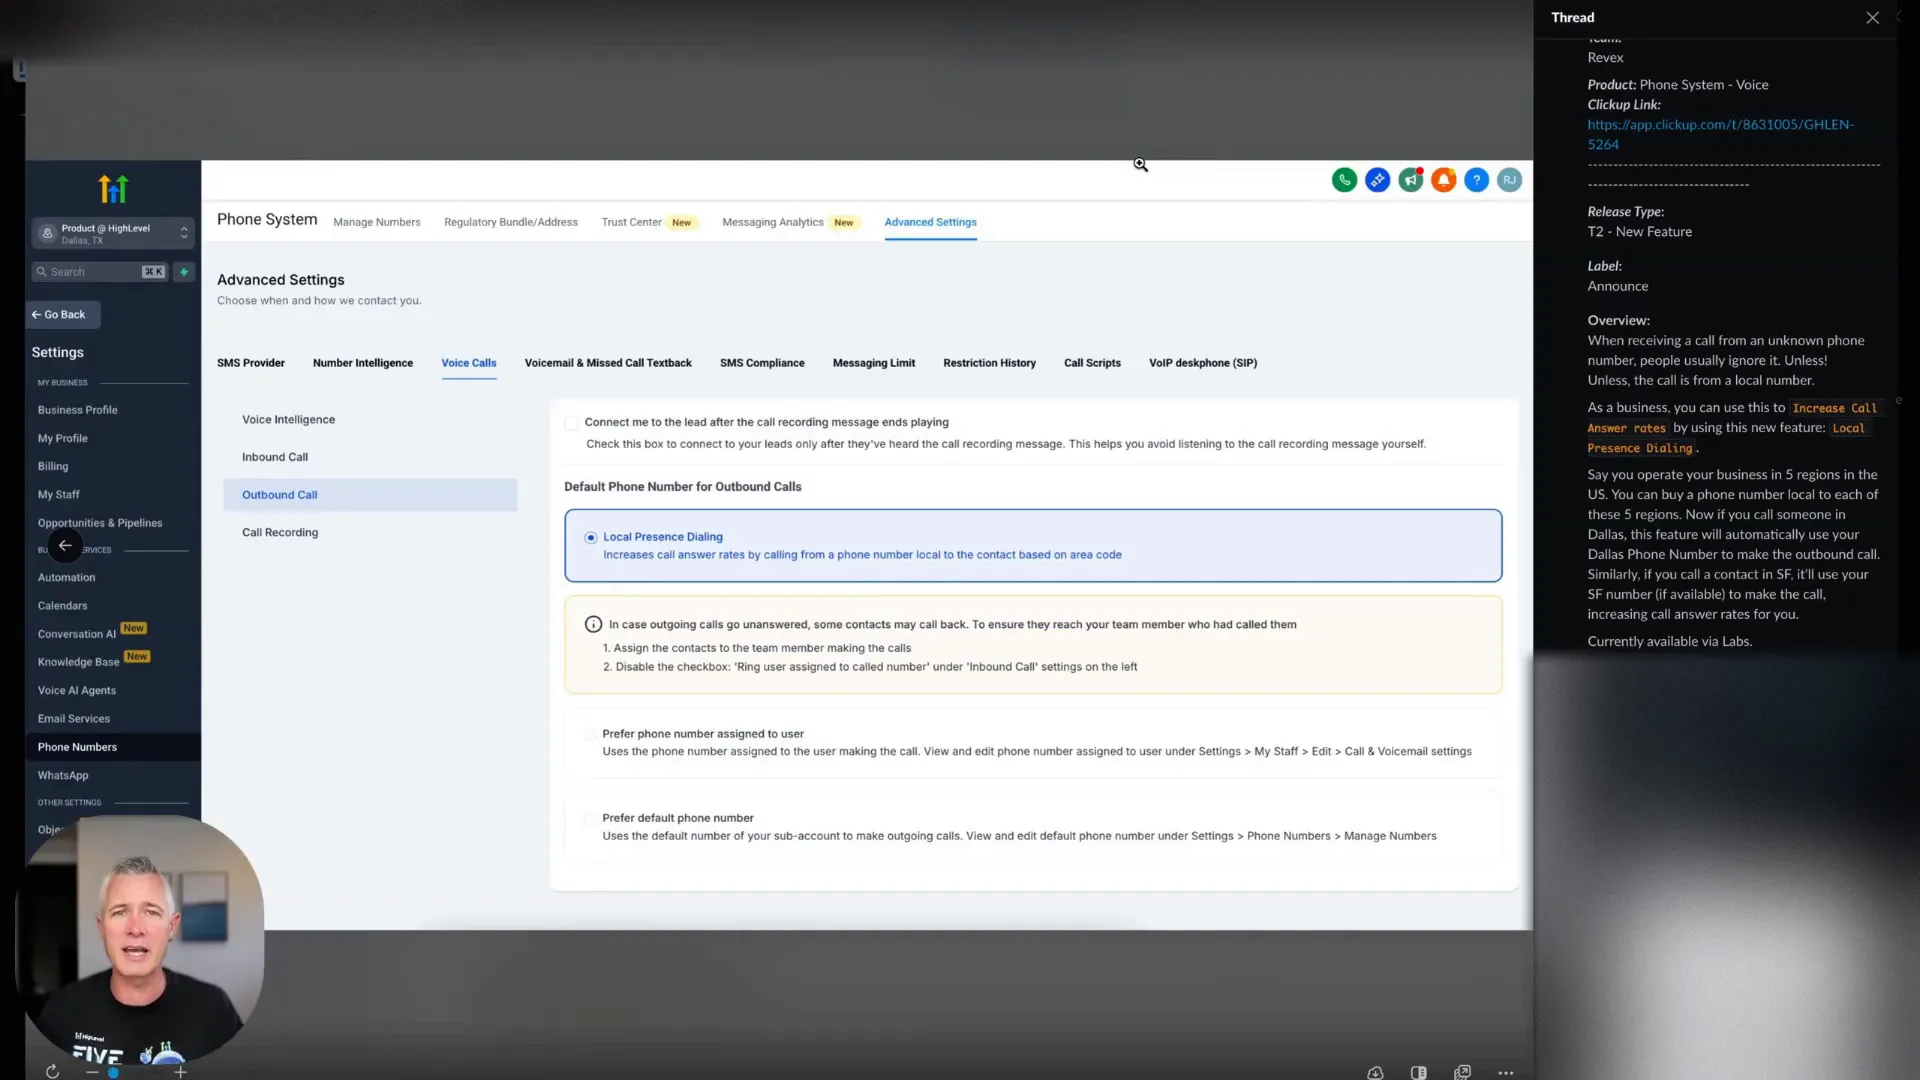Image resolution: width=1920 pixels, height=1080 pixels.
Task: Select Prefer phone number assigned to user
Action: click(589, 734)
